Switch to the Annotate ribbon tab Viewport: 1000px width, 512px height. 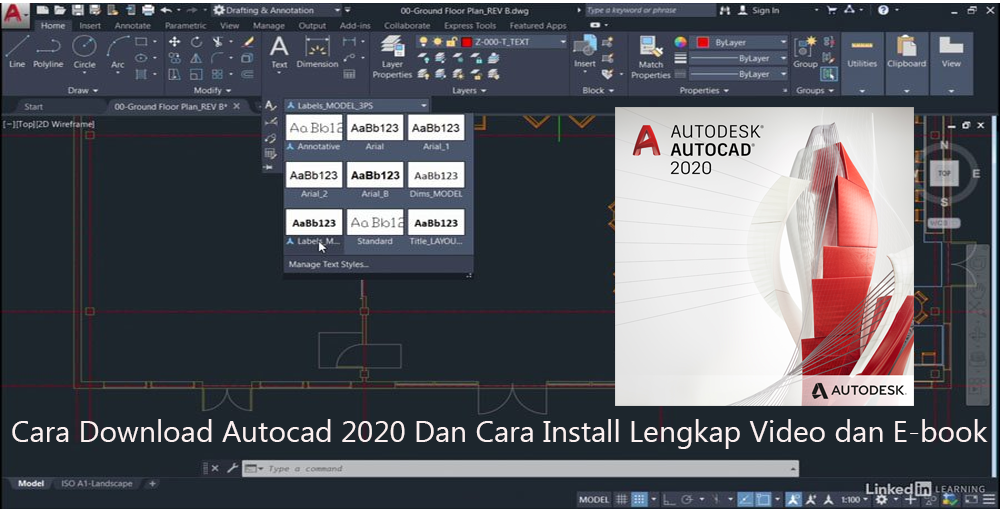click(133, 26)
